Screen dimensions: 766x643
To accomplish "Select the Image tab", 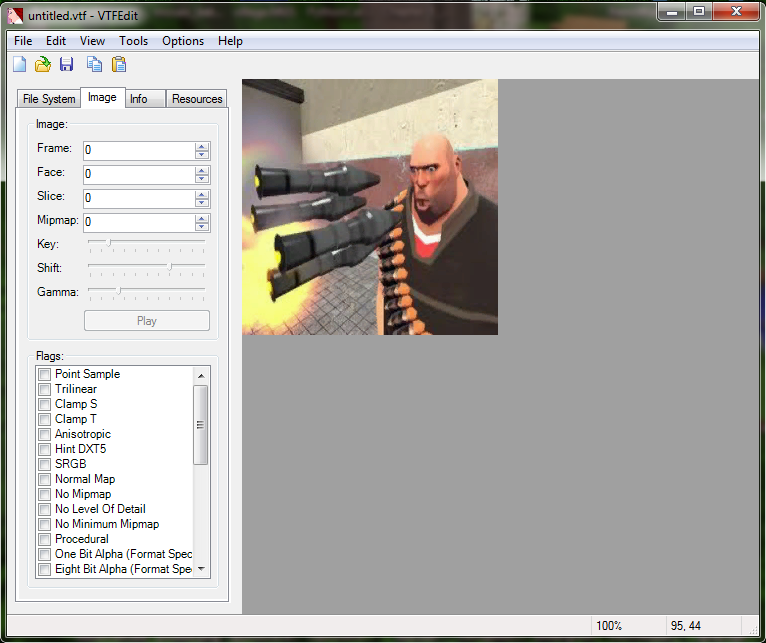I will pyautogui.click(x=102, y=97).
